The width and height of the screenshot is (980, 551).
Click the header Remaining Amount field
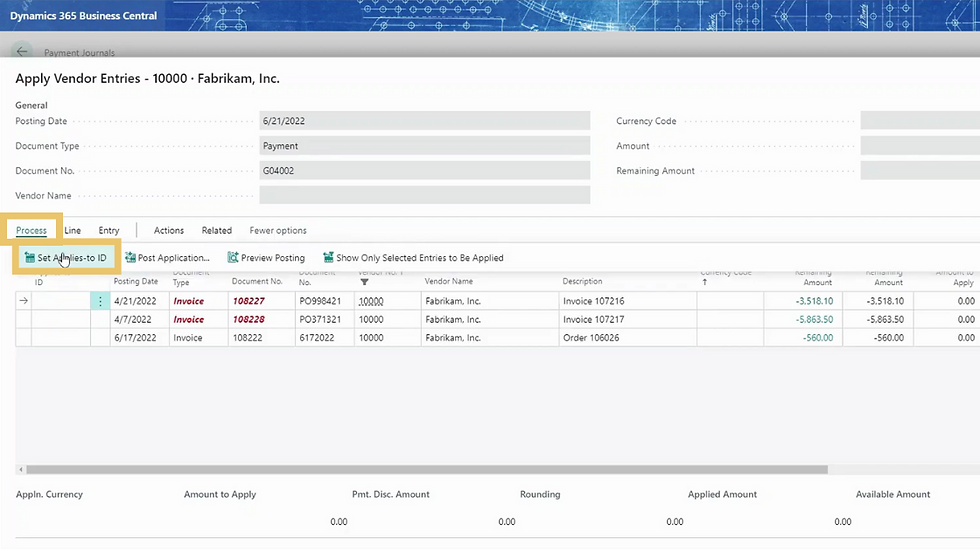point(920,171)
